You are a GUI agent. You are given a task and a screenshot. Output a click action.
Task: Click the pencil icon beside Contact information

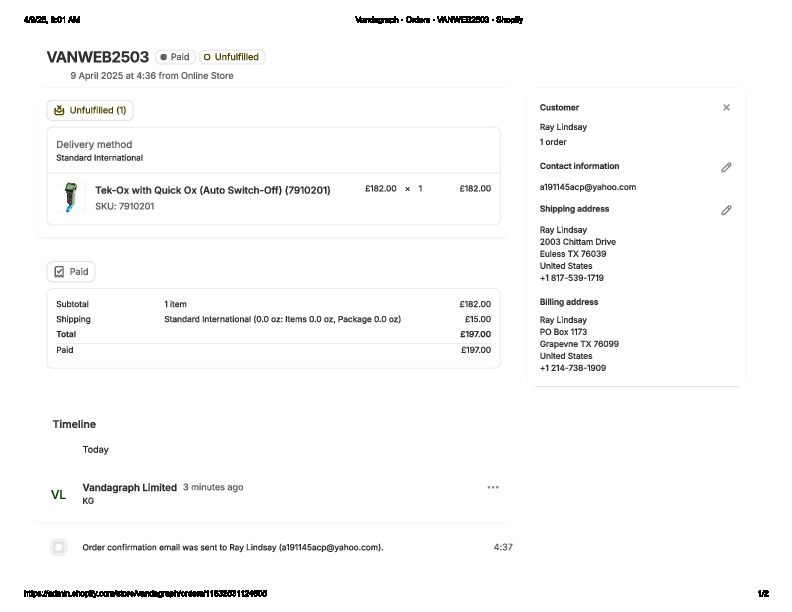(726, 167)
